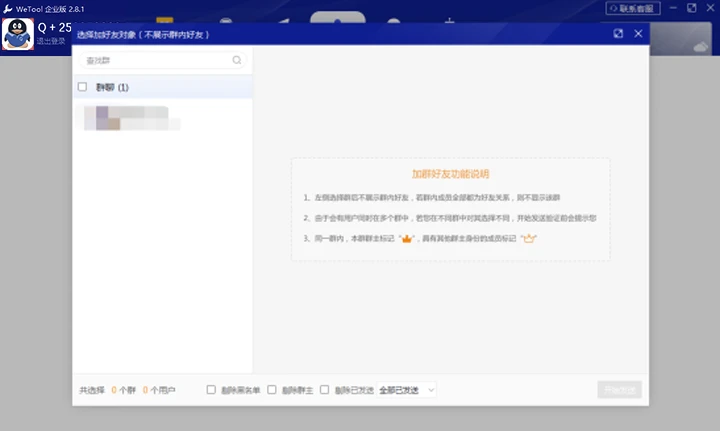
Task: Enable the 剔除已发送 checkbox
Action: pyautogui.click(x=325, y=390)
